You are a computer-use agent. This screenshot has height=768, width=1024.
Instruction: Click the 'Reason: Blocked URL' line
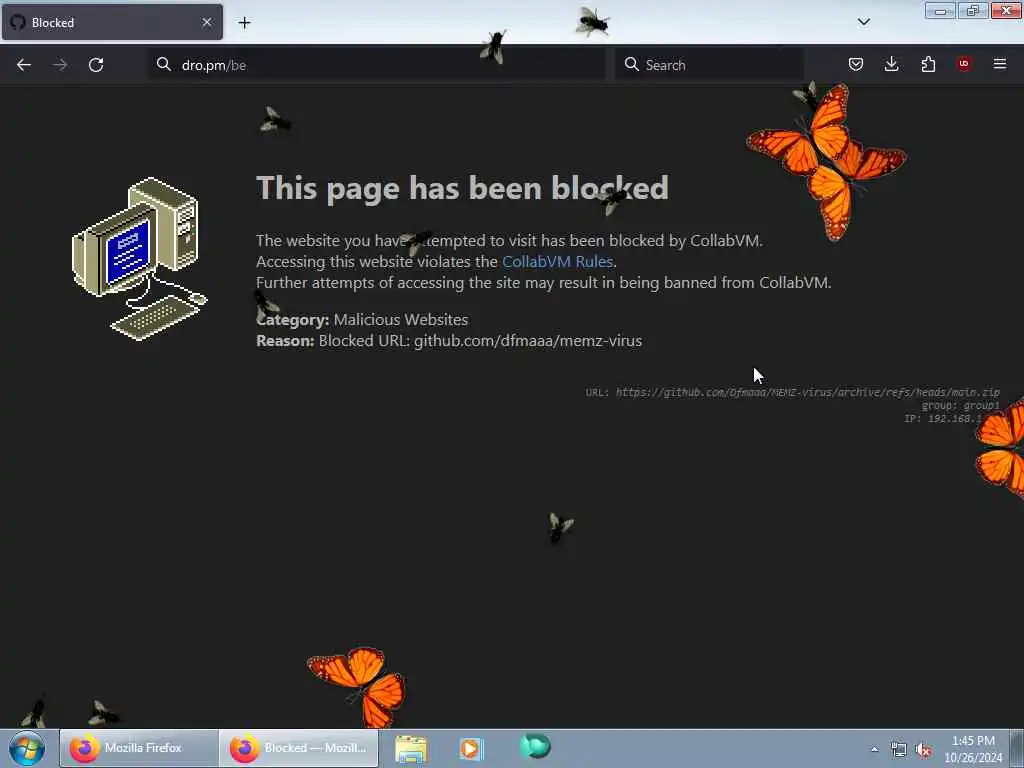pyautogui.click(x=449, y=341)
